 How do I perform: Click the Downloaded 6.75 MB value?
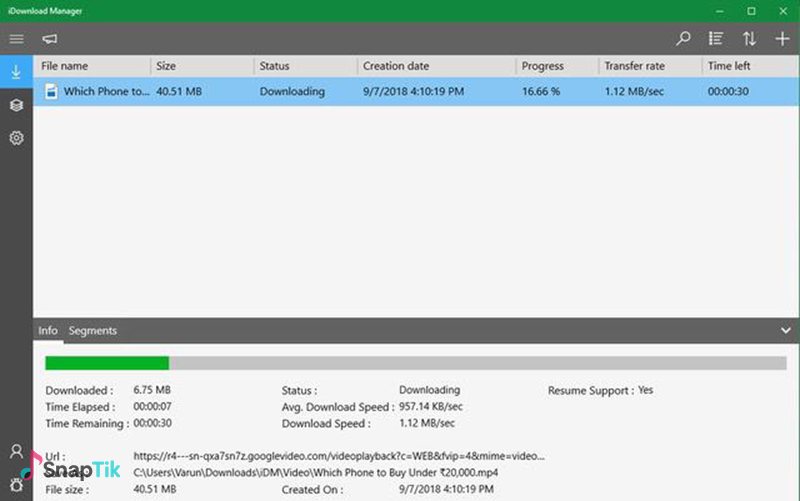(x=152, y=390)
